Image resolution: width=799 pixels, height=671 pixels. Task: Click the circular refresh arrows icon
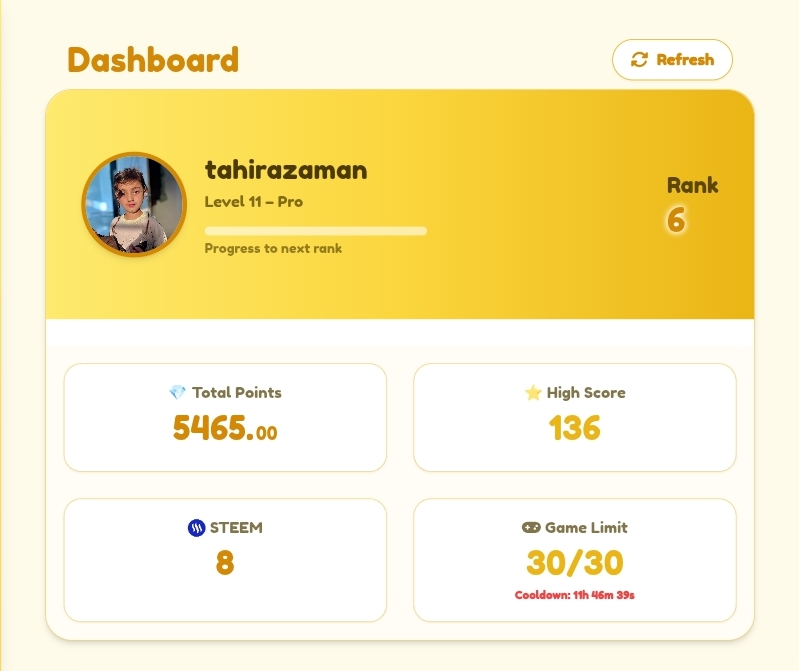pos(639,60)
